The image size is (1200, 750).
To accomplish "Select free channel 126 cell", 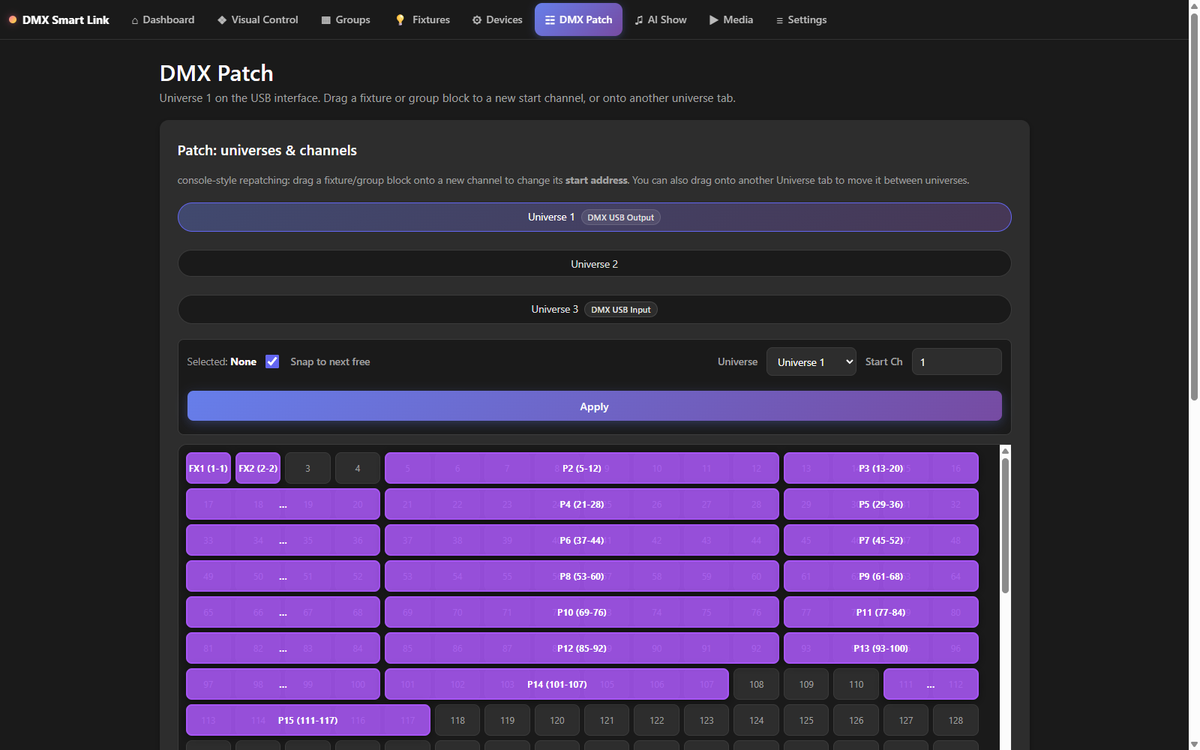I will (x=856, y=720).
